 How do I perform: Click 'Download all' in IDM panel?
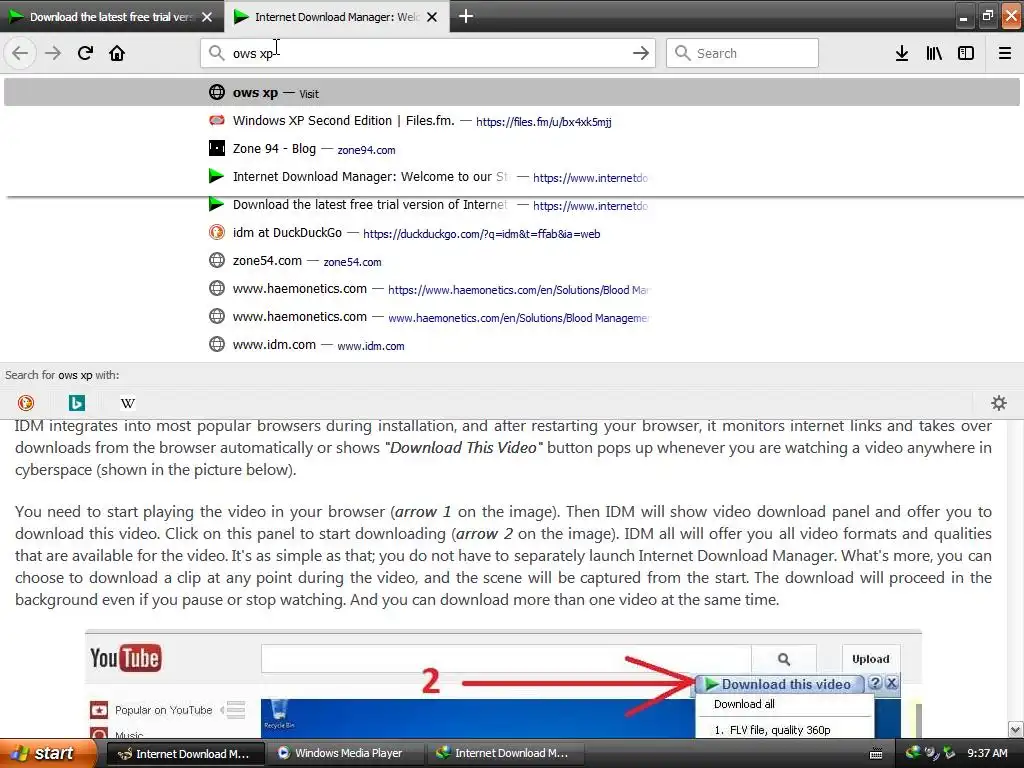pos(744,704)
